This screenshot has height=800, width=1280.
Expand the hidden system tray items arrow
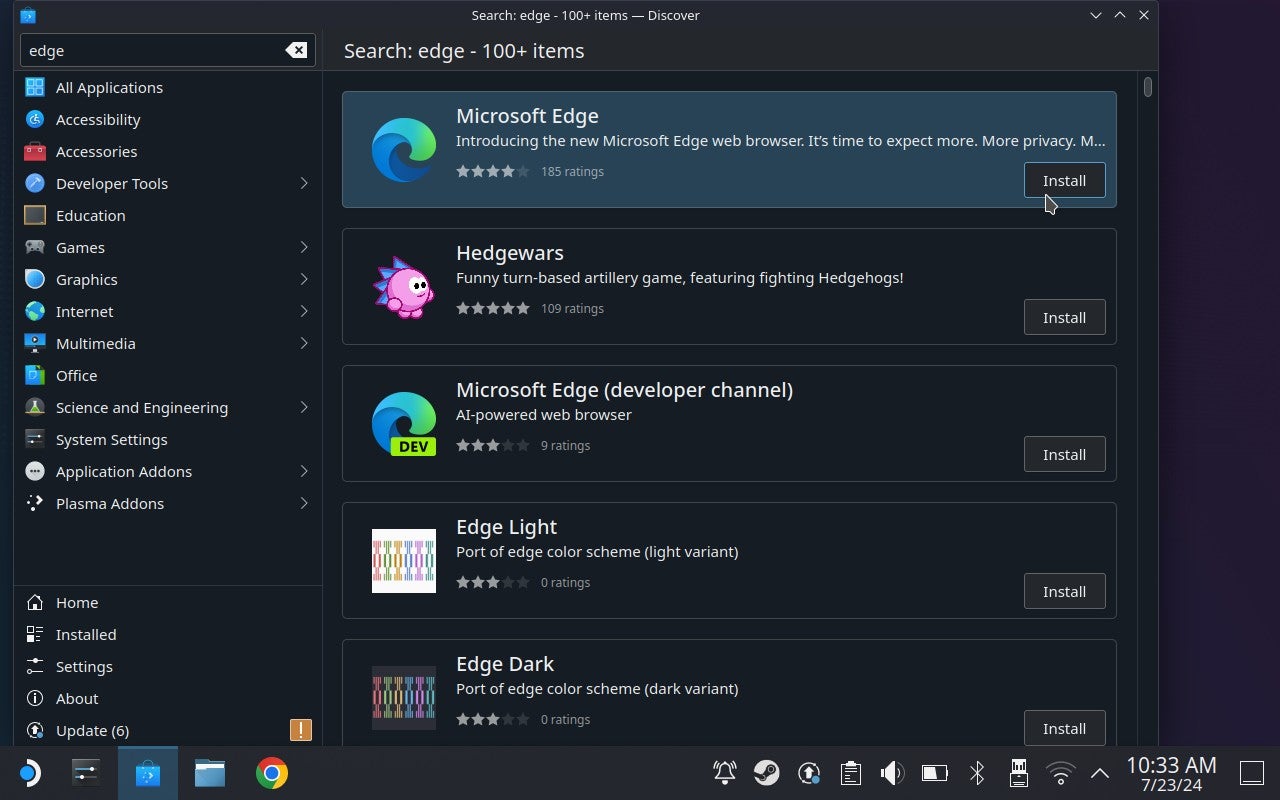tap(1099, 772)
